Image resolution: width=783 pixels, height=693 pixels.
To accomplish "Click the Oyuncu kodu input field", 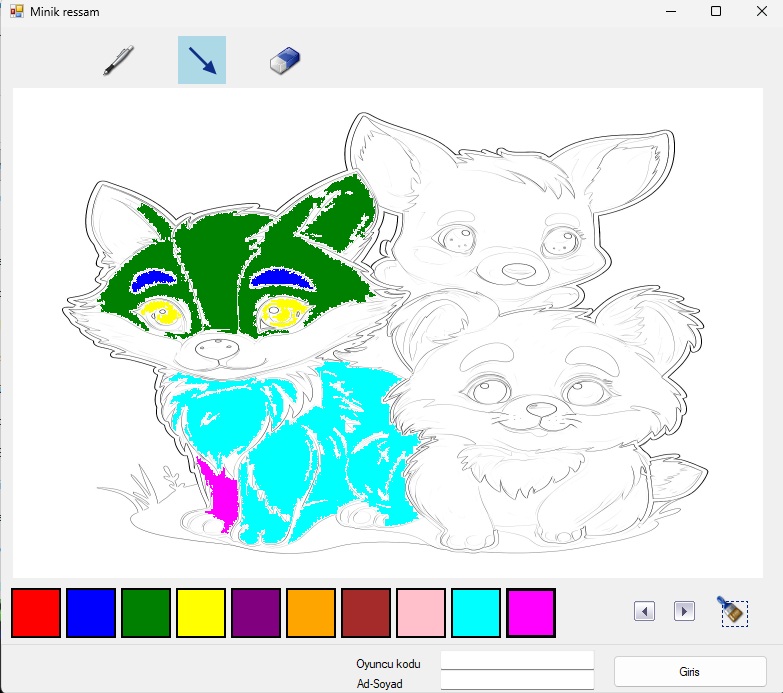I will pyautogui.click(x=517, y=660).
